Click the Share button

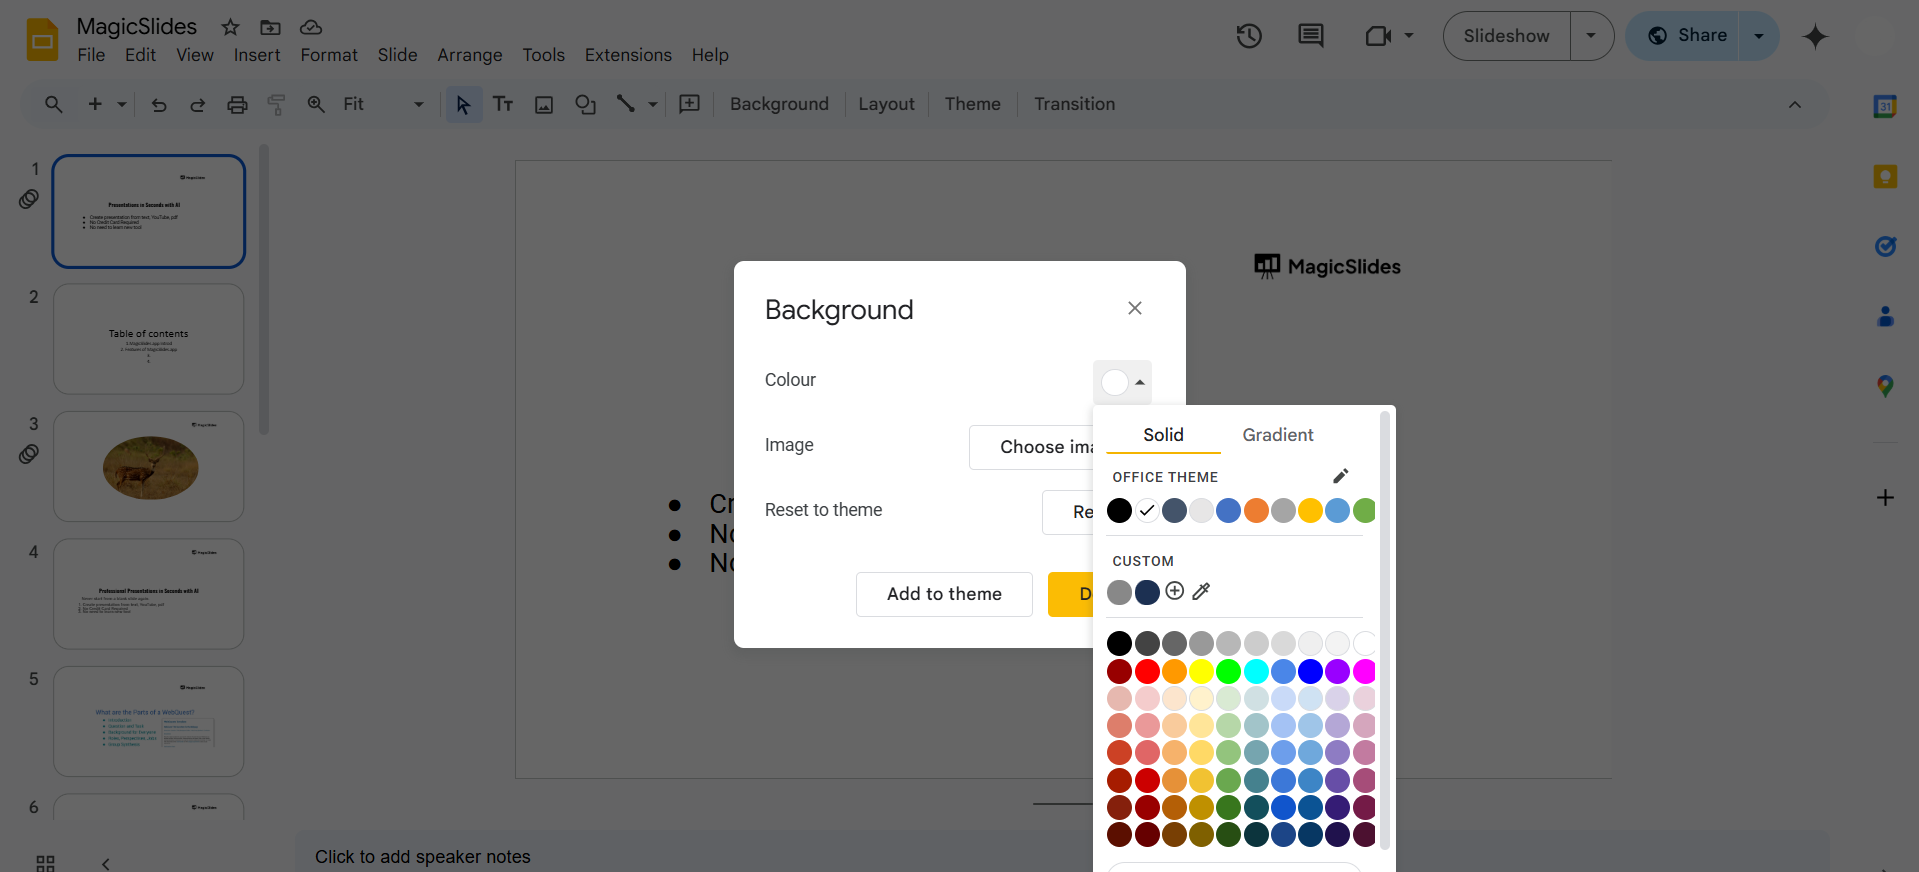click(1687, 36)
